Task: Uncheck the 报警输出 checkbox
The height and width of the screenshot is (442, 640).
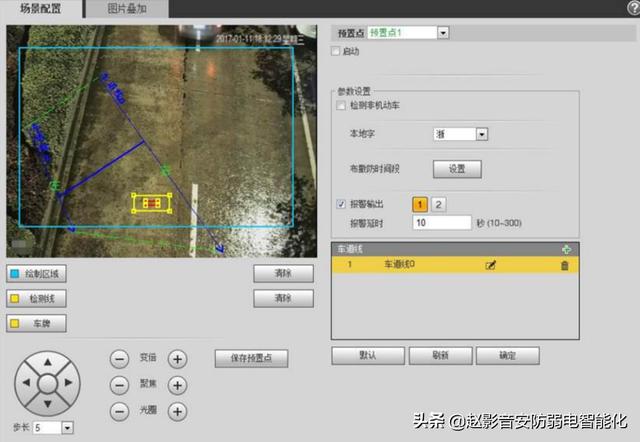Action: pos(341,204)
